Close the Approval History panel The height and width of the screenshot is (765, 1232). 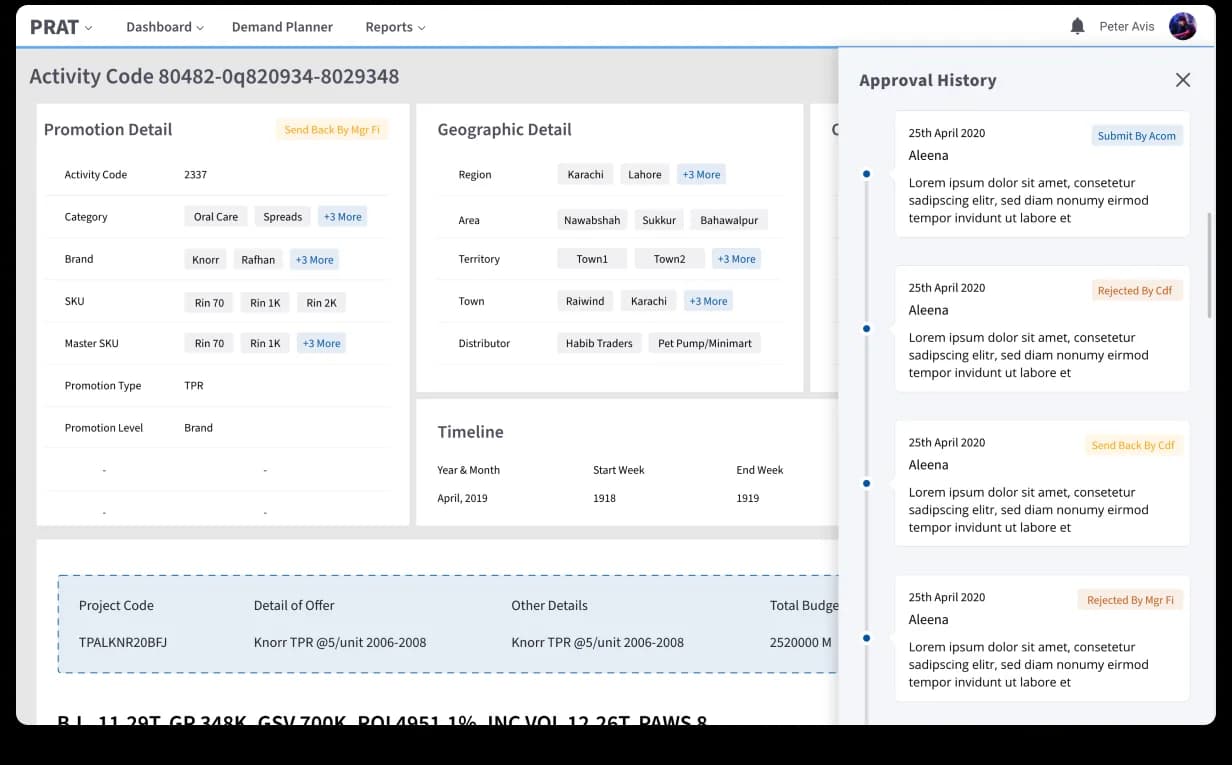click(1183, 80)
